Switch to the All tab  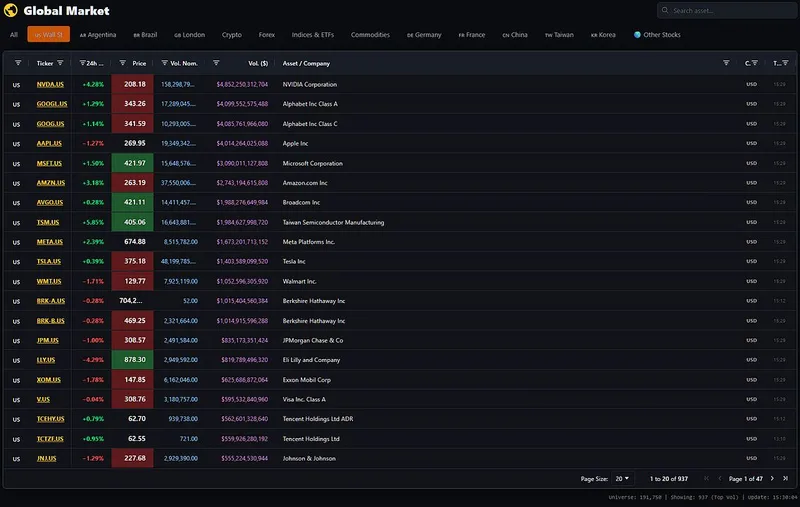pyautogui.click(x=14, y=35)
